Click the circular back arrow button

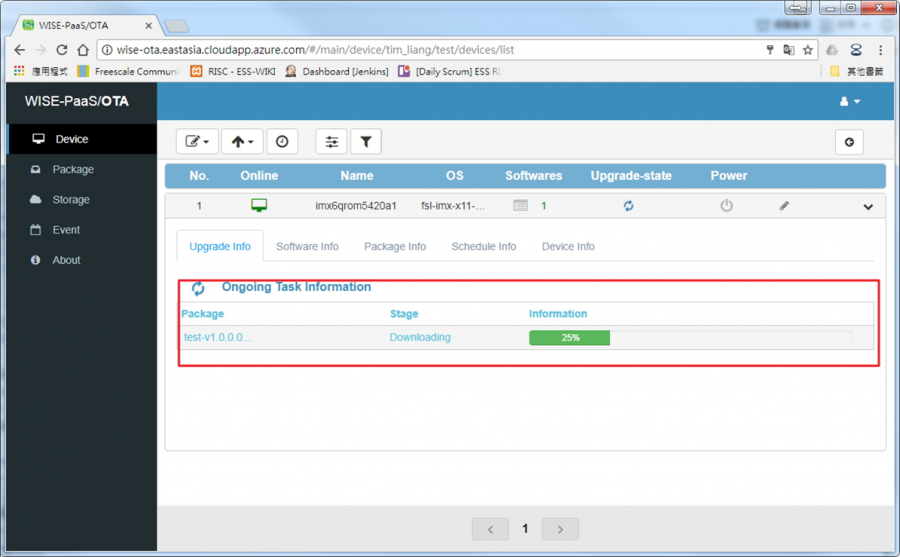(848, 142)
